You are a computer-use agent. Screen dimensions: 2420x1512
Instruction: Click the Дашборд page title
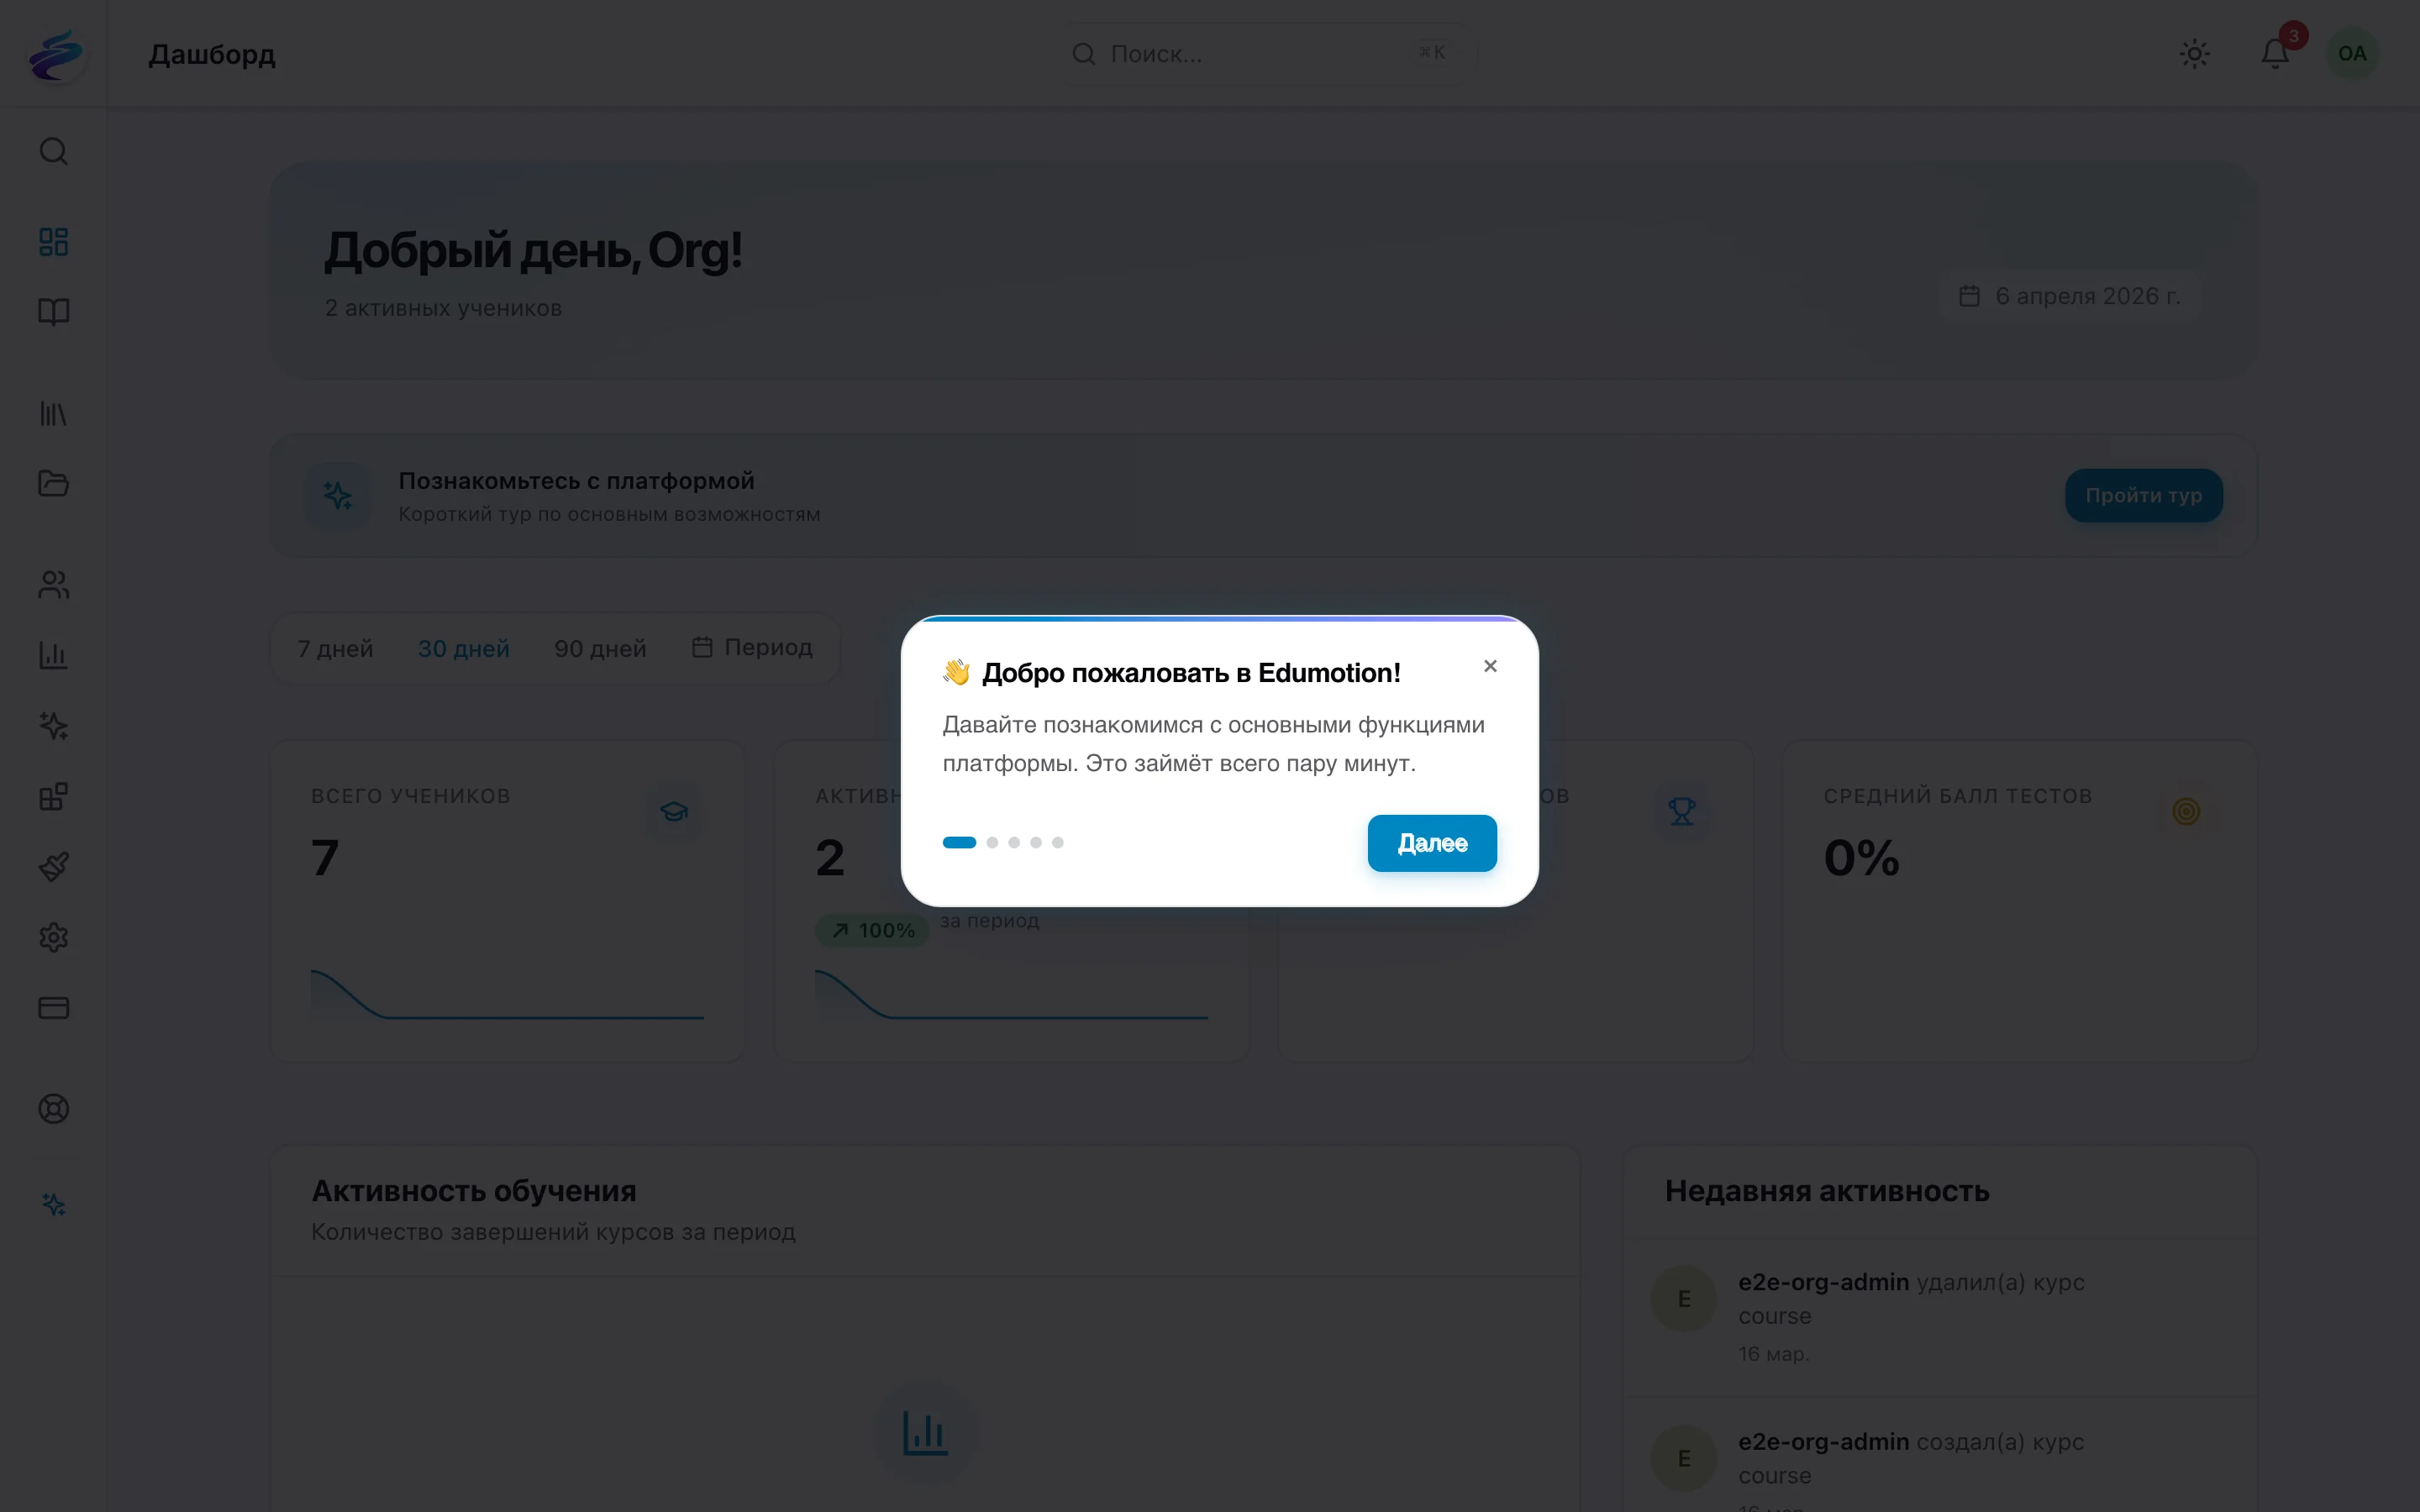tap(212, 54)
